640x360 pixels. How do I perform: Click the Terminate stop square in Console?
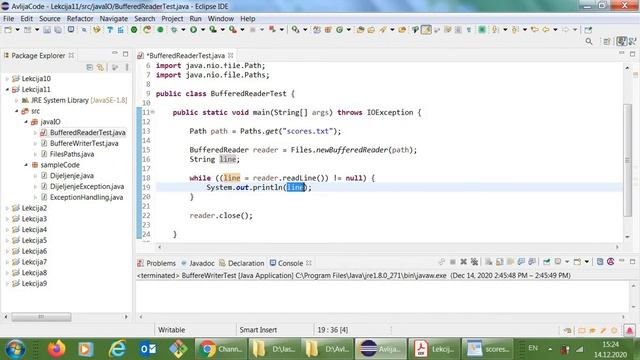pos(453,262)
